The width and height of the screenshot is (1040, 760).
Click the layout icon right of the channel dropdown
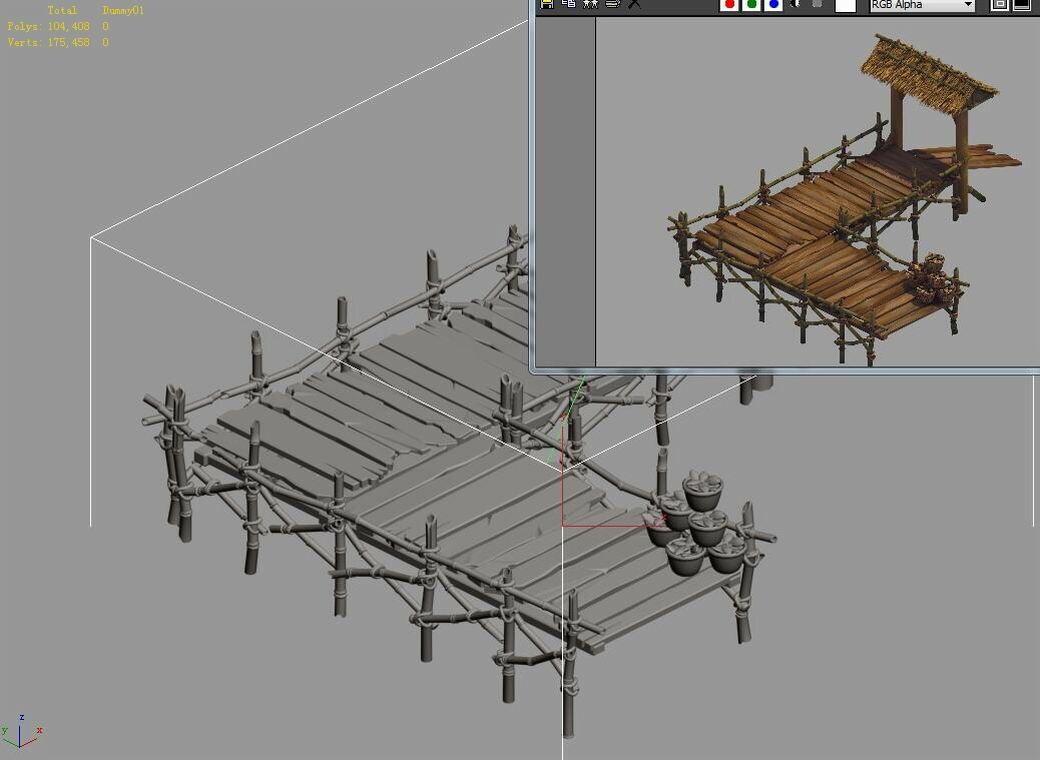click(x=998, y=5)
